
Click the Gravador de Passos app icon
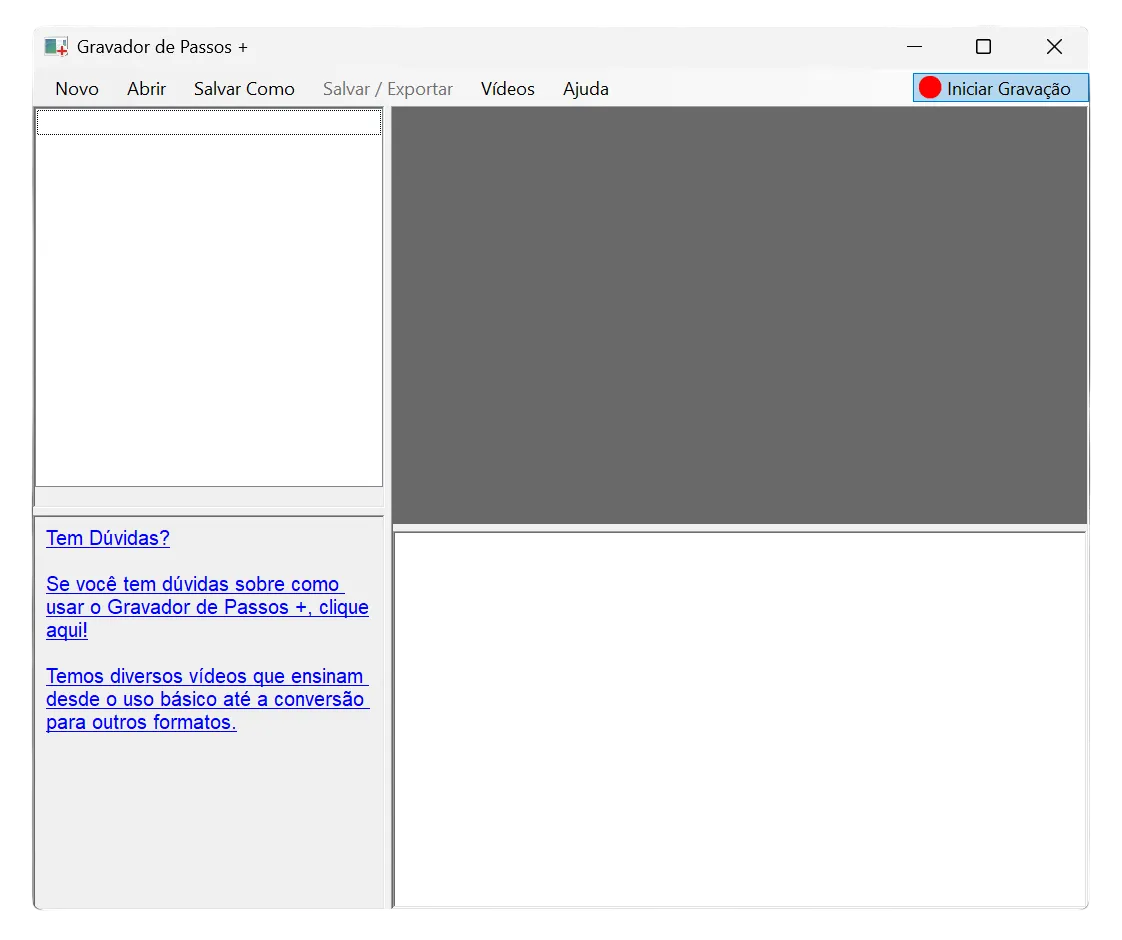[56, 47]
